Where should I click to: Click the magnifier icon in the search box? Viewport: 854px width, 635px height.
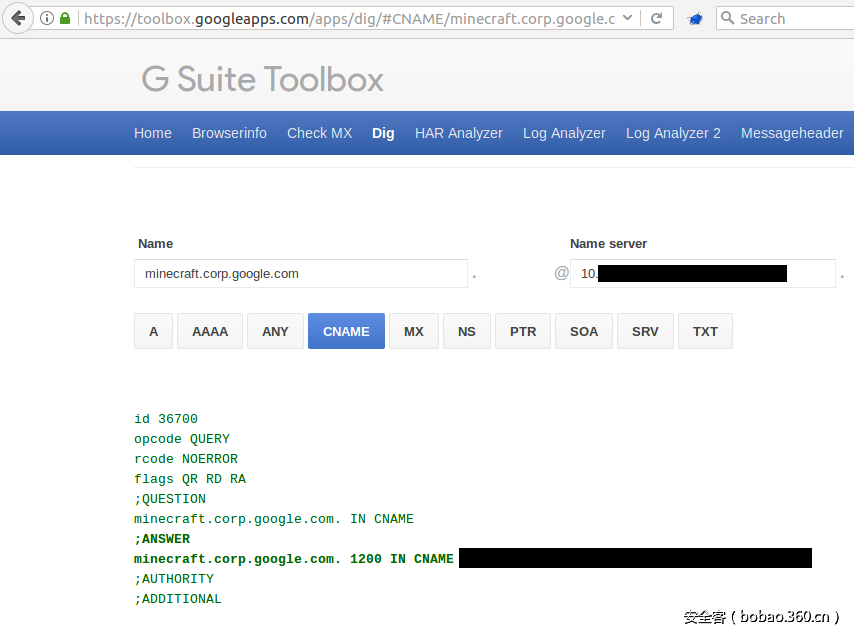[x=728, y=18]
